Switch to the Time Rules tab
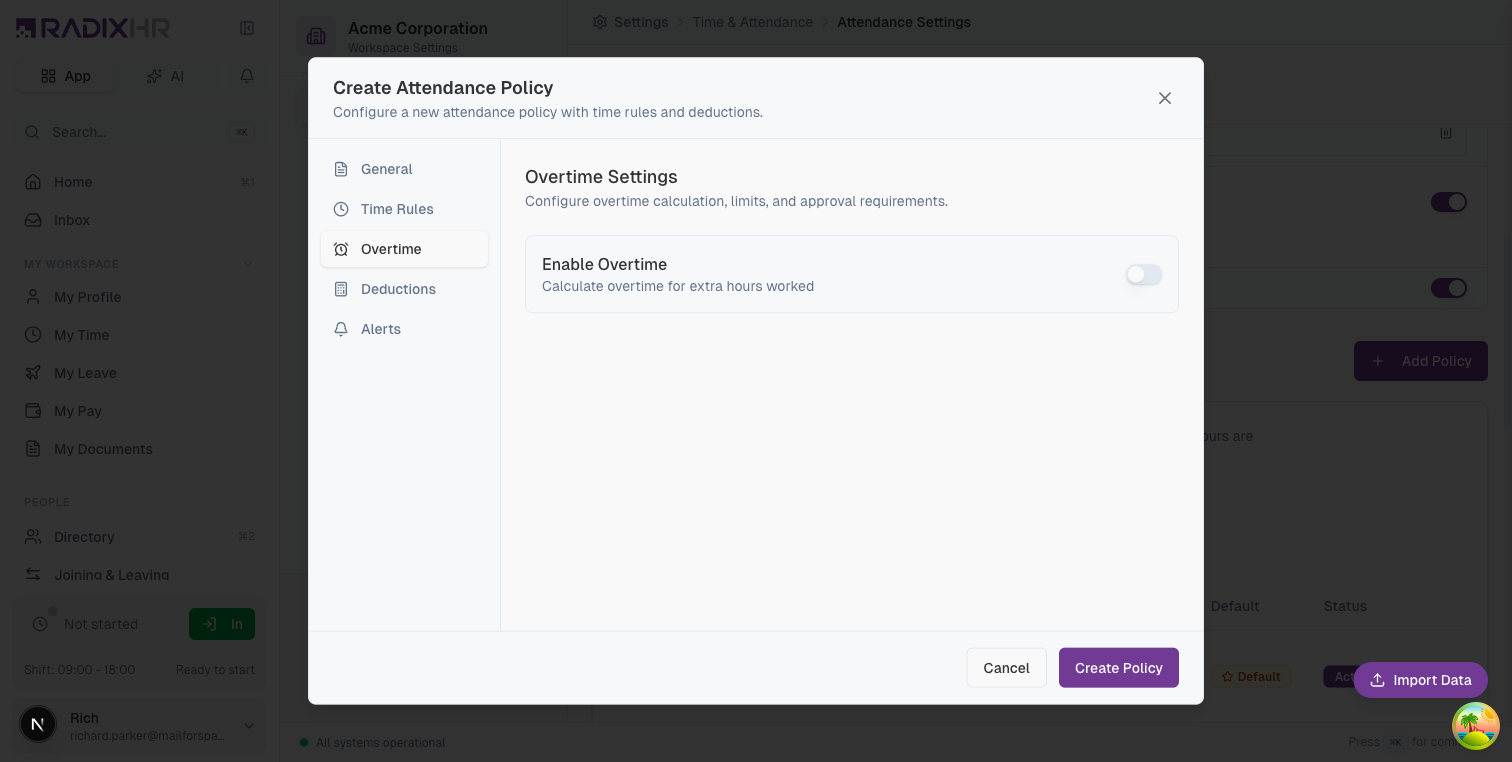The width and height of the screenshot is (1512, 762). pyautogui.click(x=404, y=209)
